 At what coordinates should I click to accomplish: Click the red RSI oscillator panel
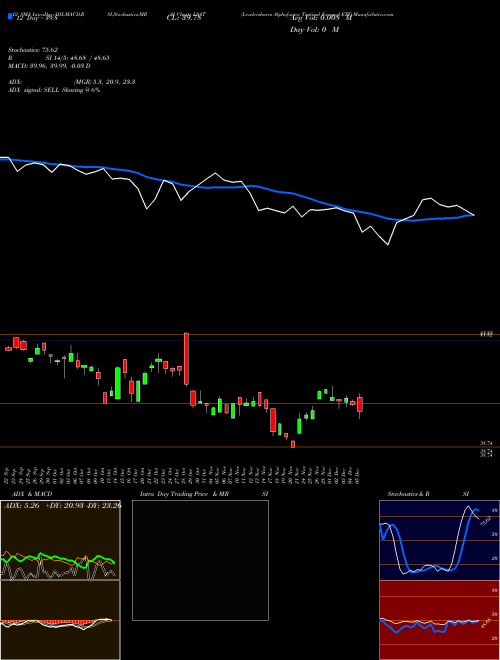[439, 620]
